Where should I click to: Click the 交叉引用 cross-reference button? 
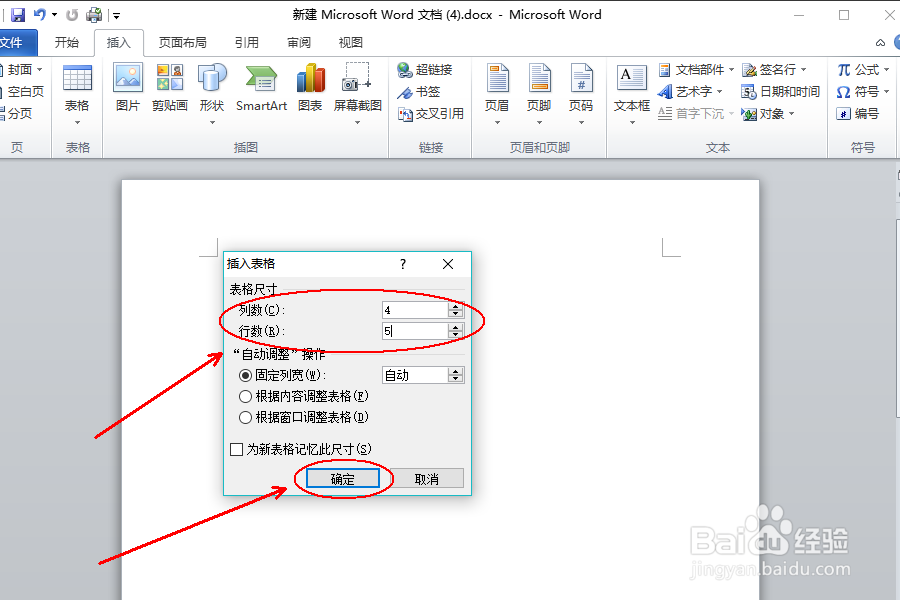coord(430,114)
